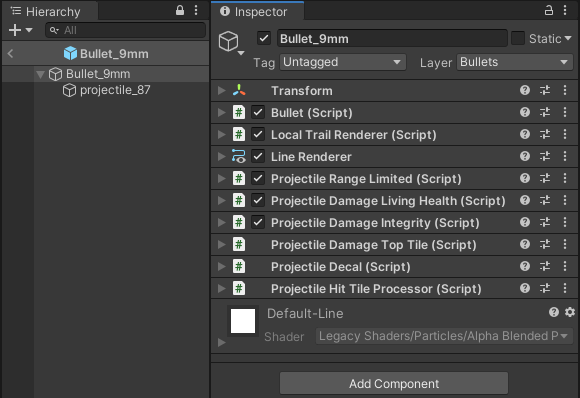Screen dimensions: 580x398
Task: Select projectile_87 in the hierarchy
Action: click(115, 90)
